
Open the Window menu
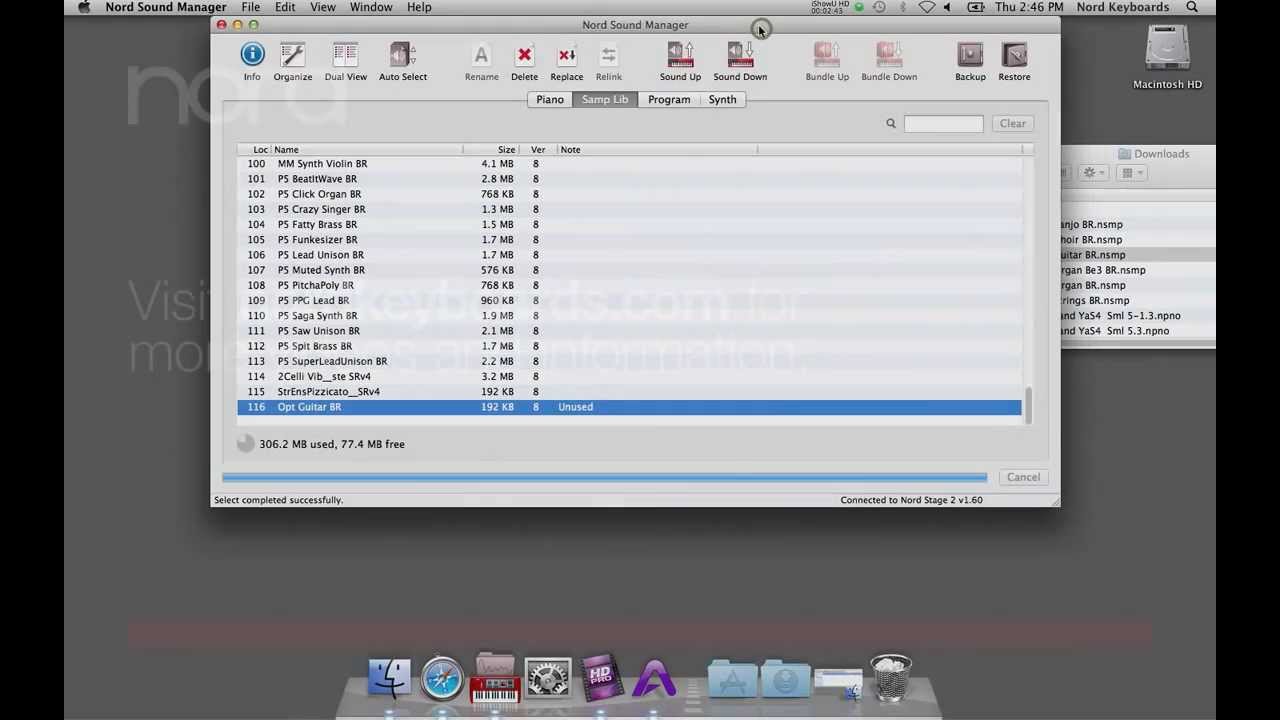(x=371, y=7)
